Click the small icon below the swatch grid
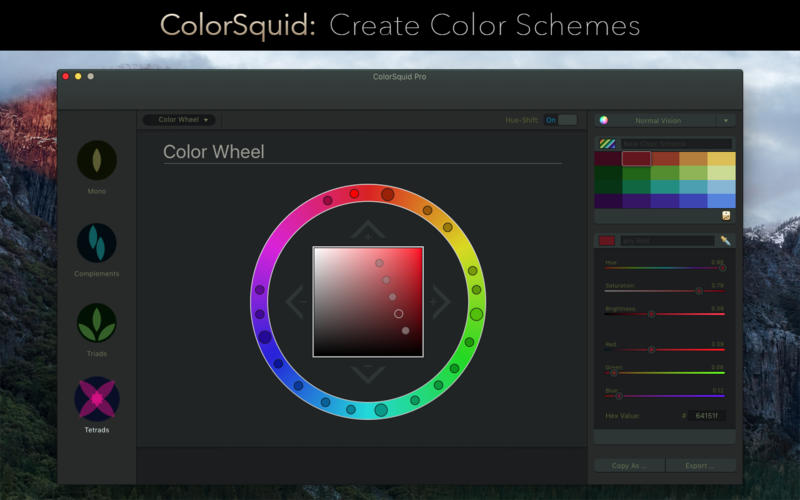800x500 pixels. (x=726, y=216)
